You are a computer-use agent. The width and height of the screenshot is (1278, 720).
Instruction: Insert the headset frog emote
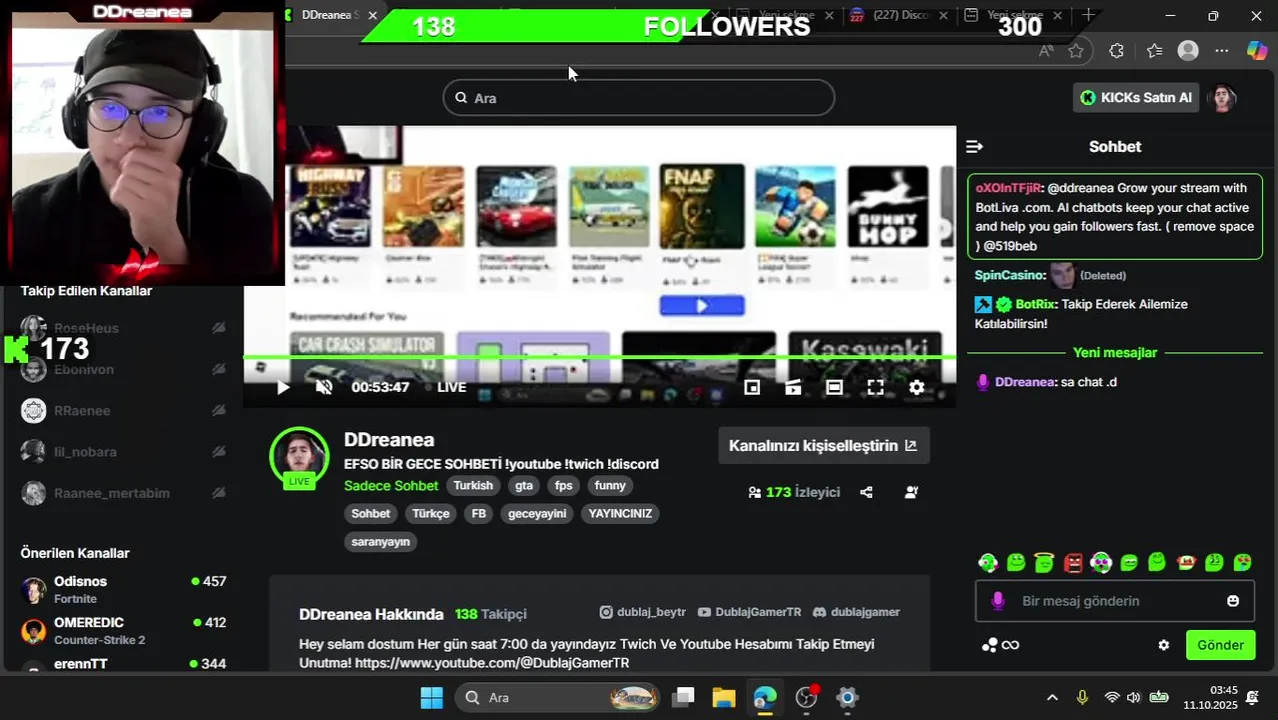[988, 562]
